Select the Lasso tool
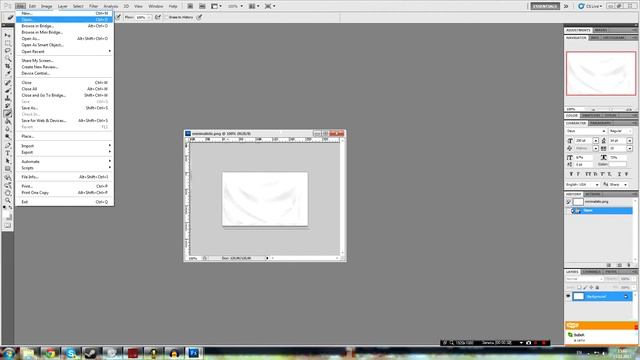Screen dimensions: 640x360 point(8,51)
